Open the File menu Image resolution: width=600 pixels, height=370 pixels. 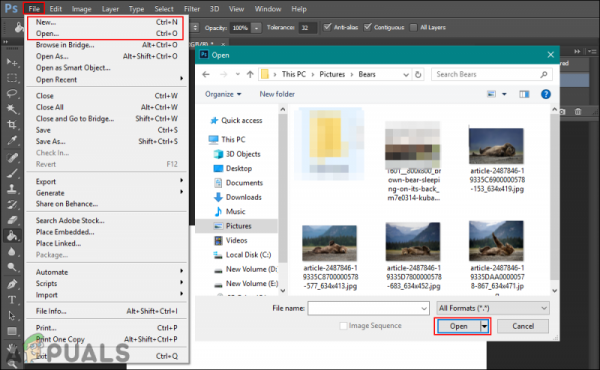tap(34, 8)
